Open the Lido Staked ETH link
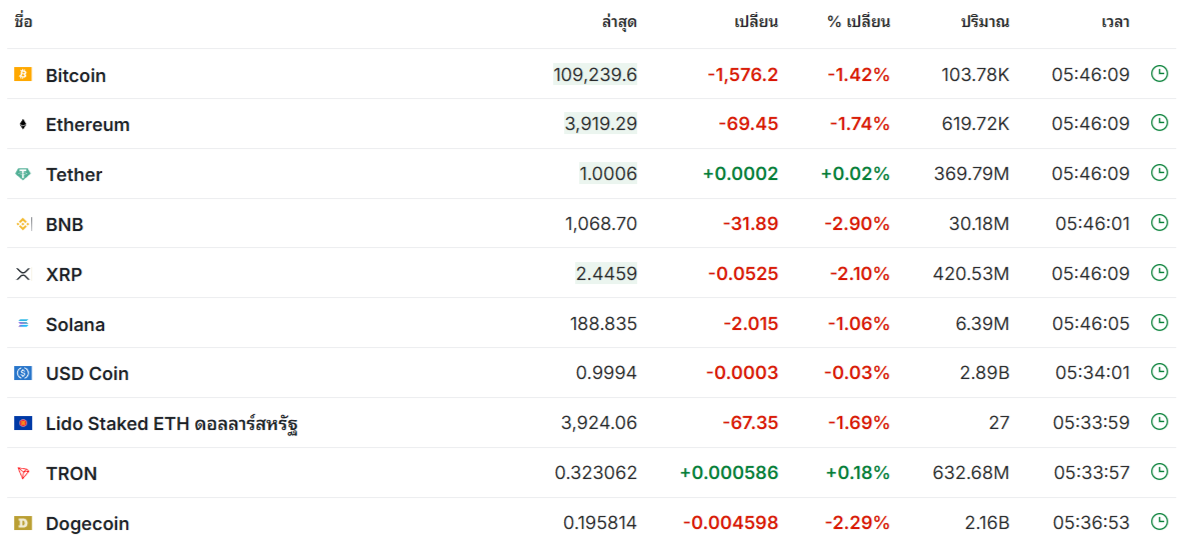The width and height of the screenshot is (1182, 546). [172, 424]
